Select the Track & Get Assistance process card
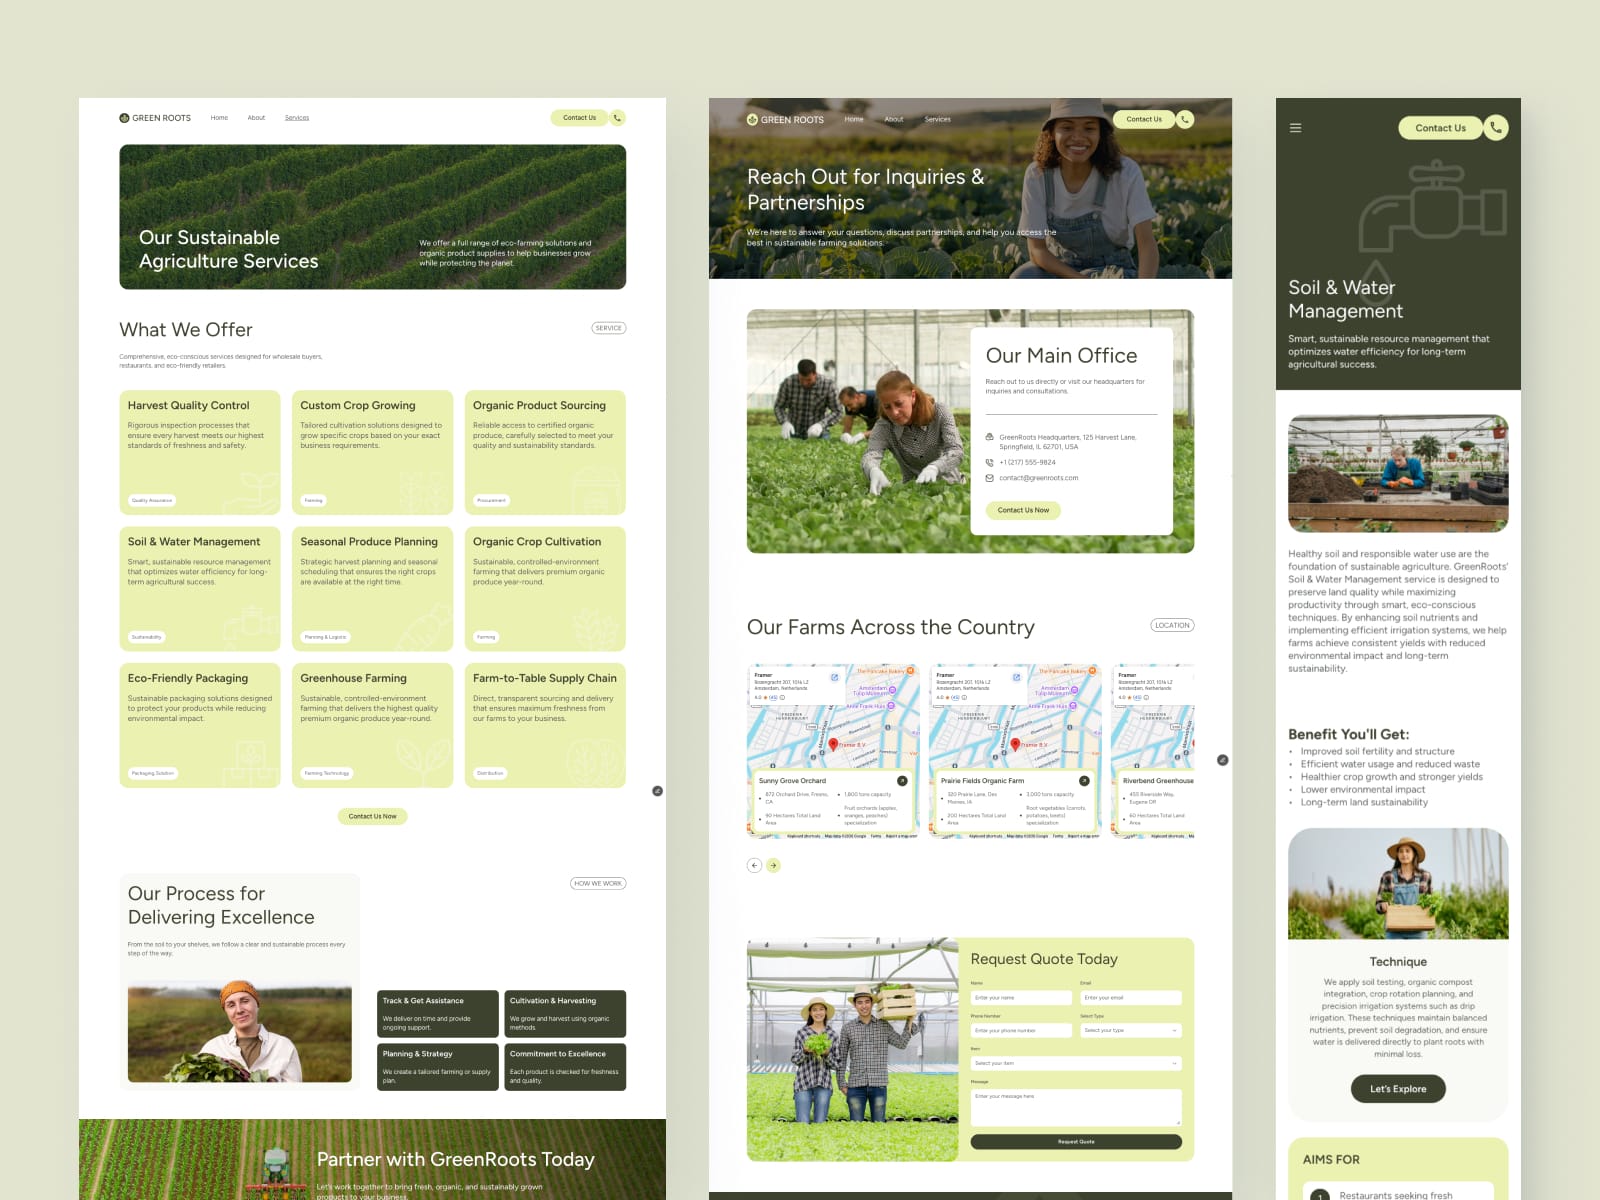The width and height of the screenshot is (1600, 1200). [438, 1014]
